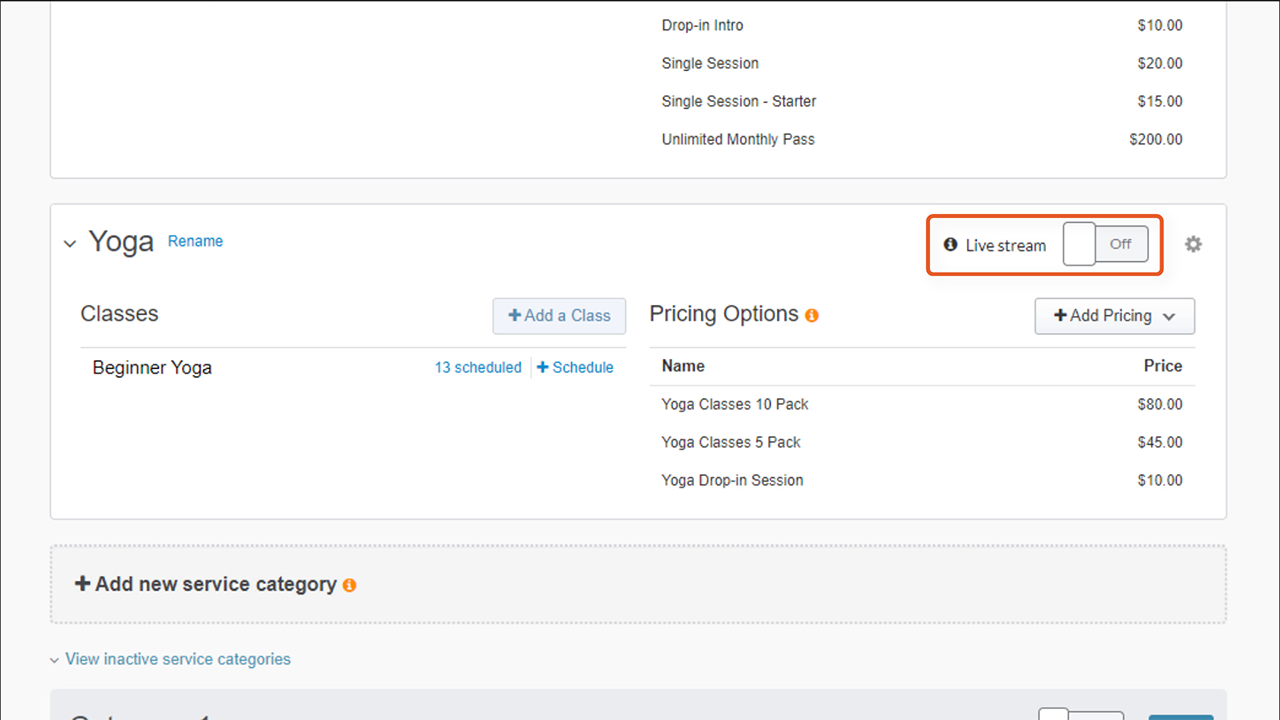Image resolution: width=1280 pixels, height=720 pixels.
Task: Click plus icon on Add new service category
Action: pos(83,584)
